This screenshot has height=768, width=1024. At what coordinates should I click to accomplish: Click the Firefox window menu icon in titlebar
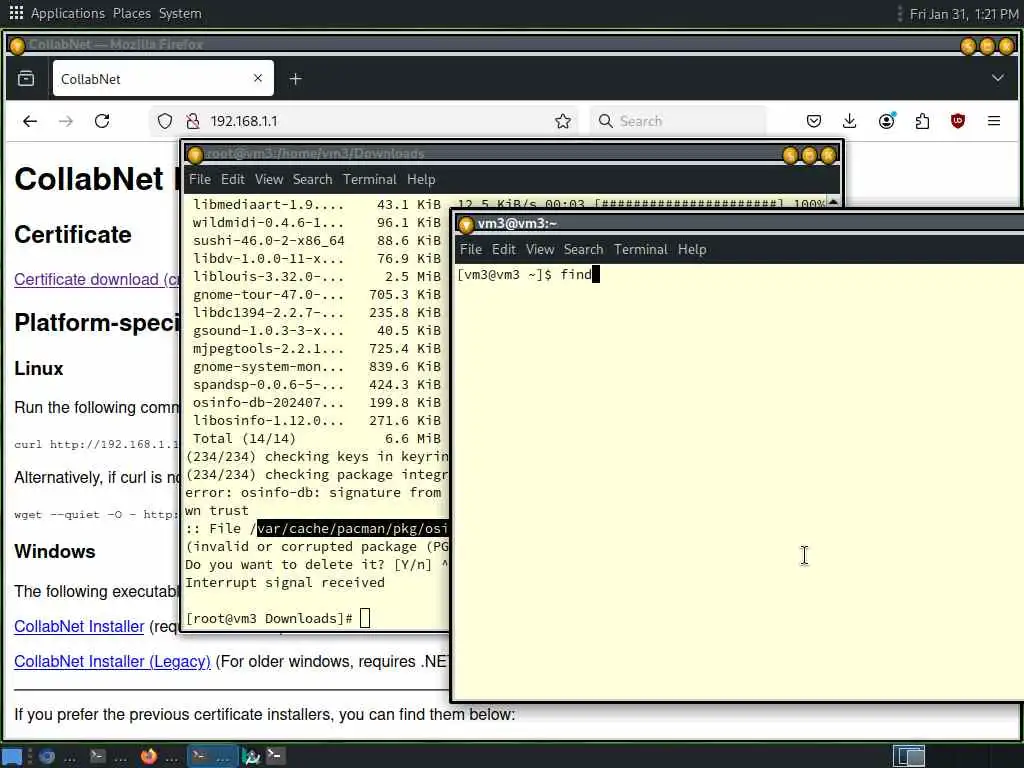(18, 45)
